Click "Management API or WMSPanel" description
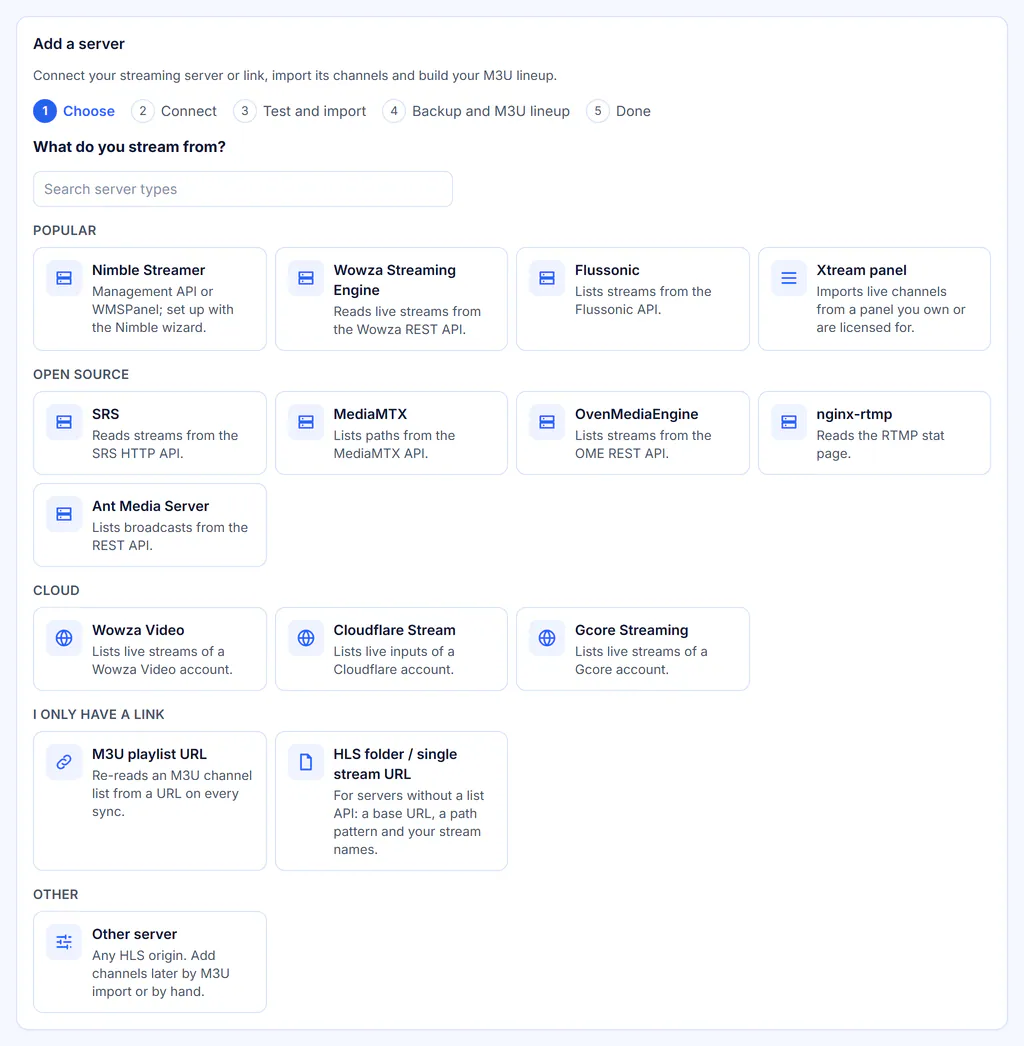Image resolution: width=1024 pixels, height=1046 pixels. pyautogui.click(x=163, y=310)
